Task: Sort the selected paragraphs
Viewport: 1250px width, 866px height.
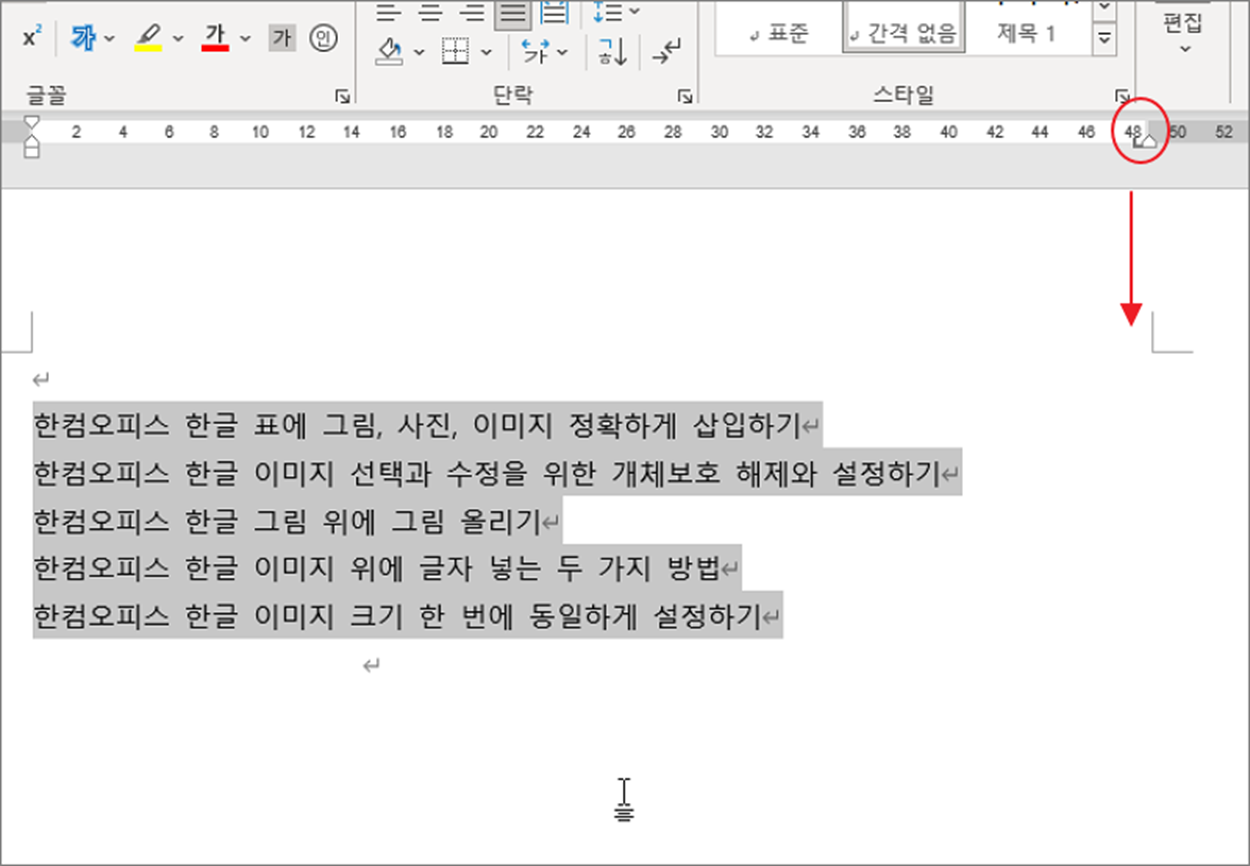Action: tap(612, 51)
